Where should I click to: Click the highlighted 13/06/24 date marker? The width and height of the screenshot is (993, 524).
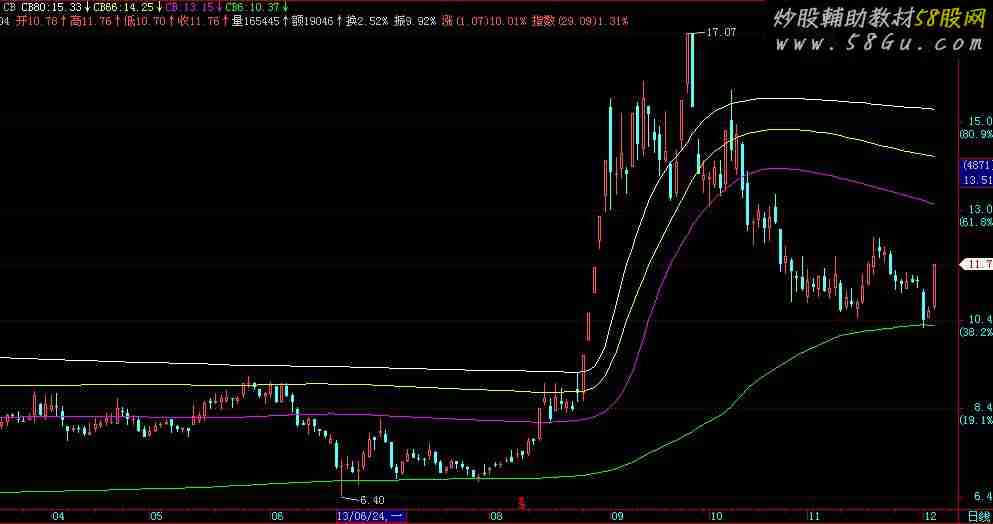371,516
